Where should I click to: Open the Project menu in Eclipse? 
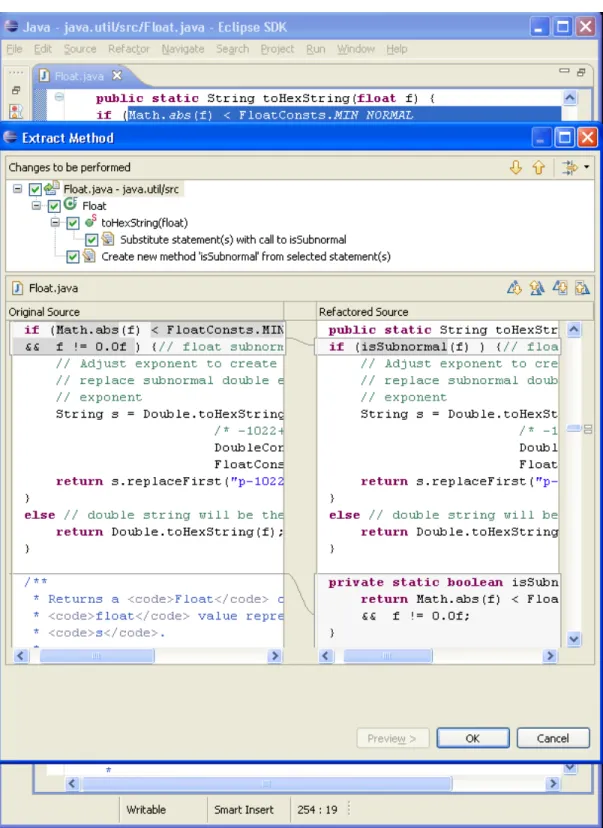tap(277, 49)
